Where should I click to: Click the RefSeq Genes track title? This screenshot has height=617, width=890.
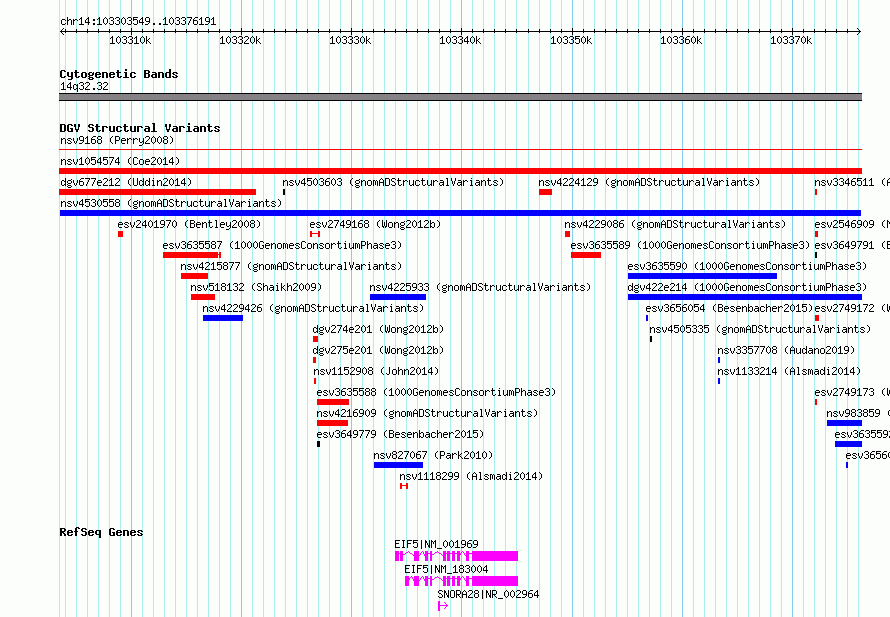tap(101, 532)
